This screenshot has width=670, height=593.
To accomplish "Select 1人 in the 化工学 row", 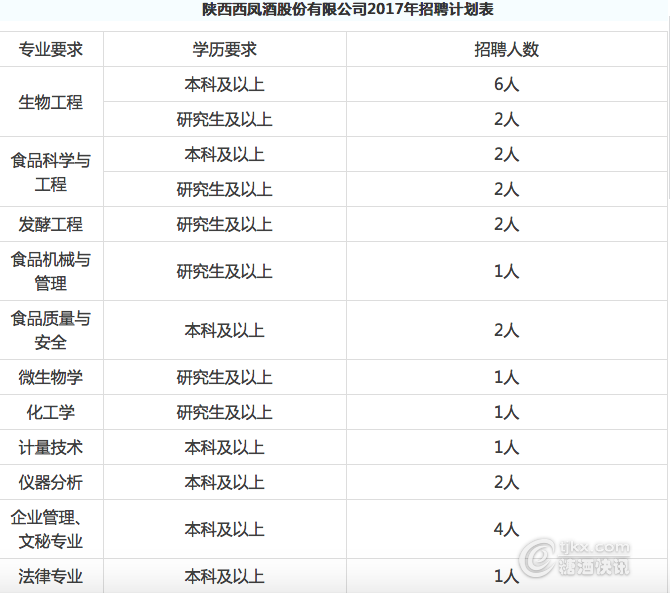I will pyautogui.click(x=506, y=412).
